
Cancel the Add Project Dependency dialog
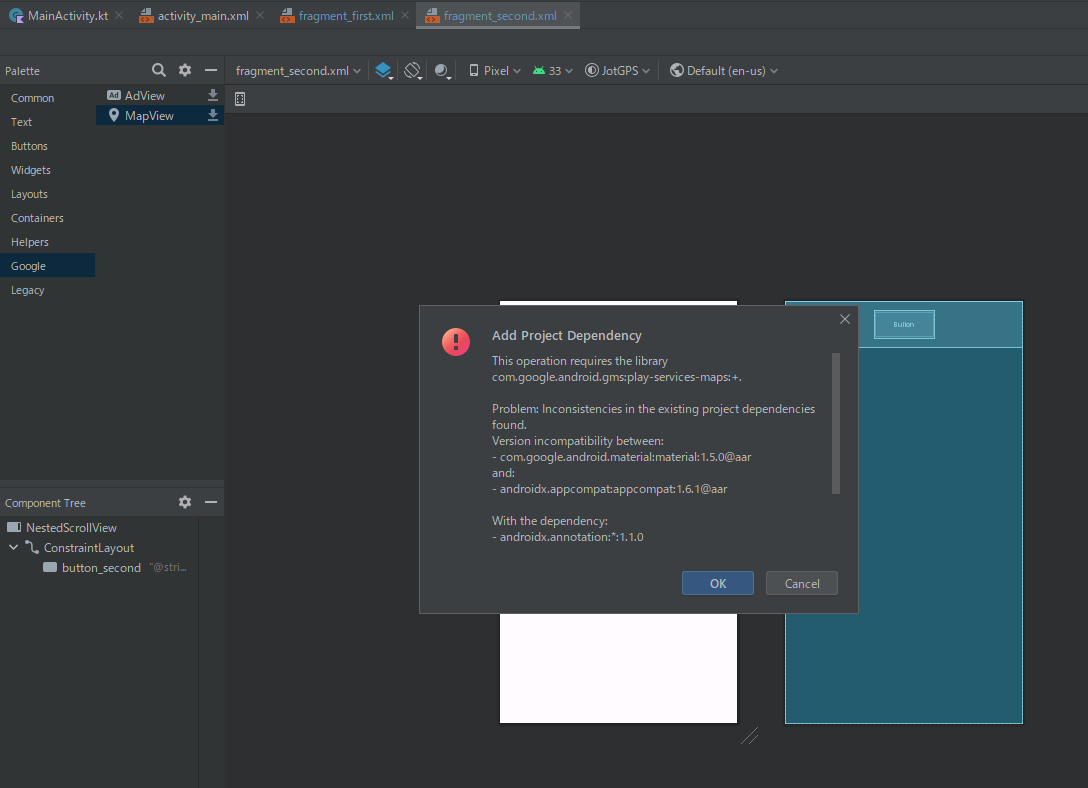click(x=801, y=583)
